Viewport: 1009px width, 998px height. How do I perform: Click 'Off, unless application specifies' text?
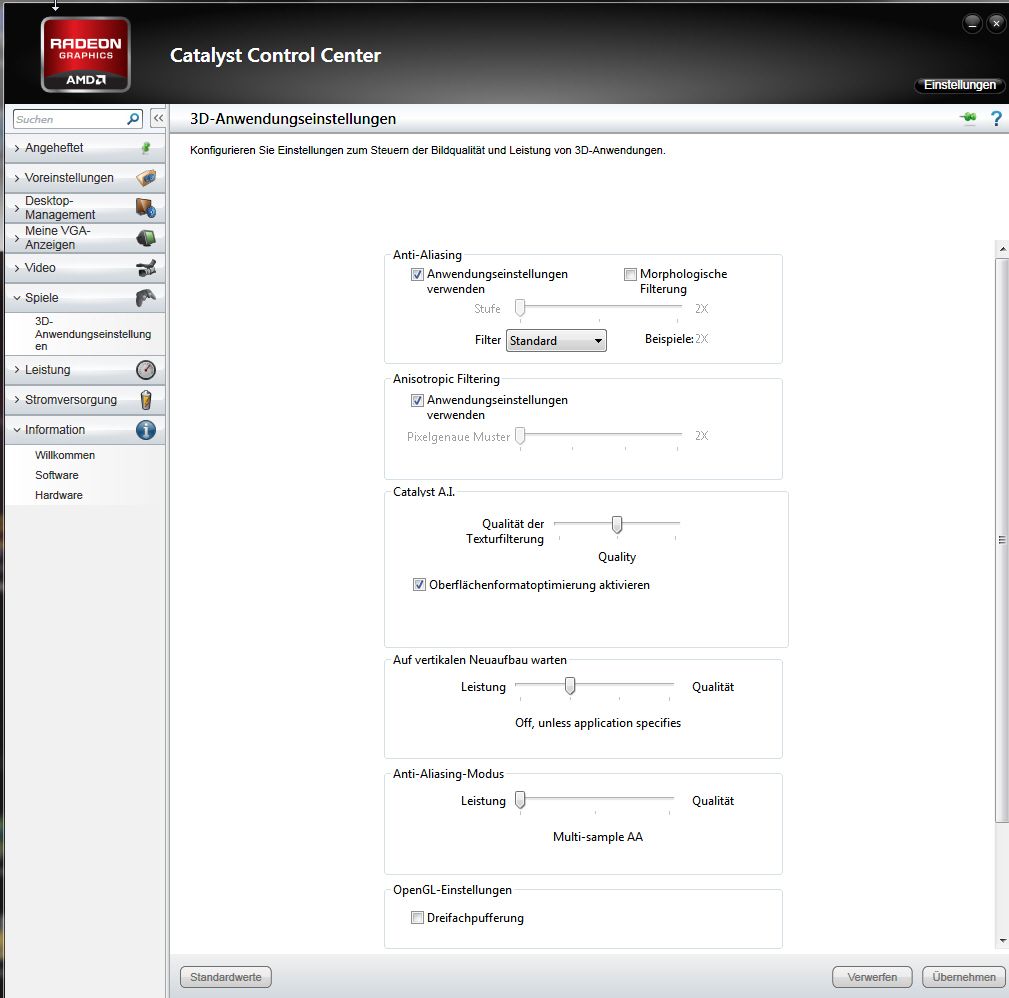tap(598, 723)
